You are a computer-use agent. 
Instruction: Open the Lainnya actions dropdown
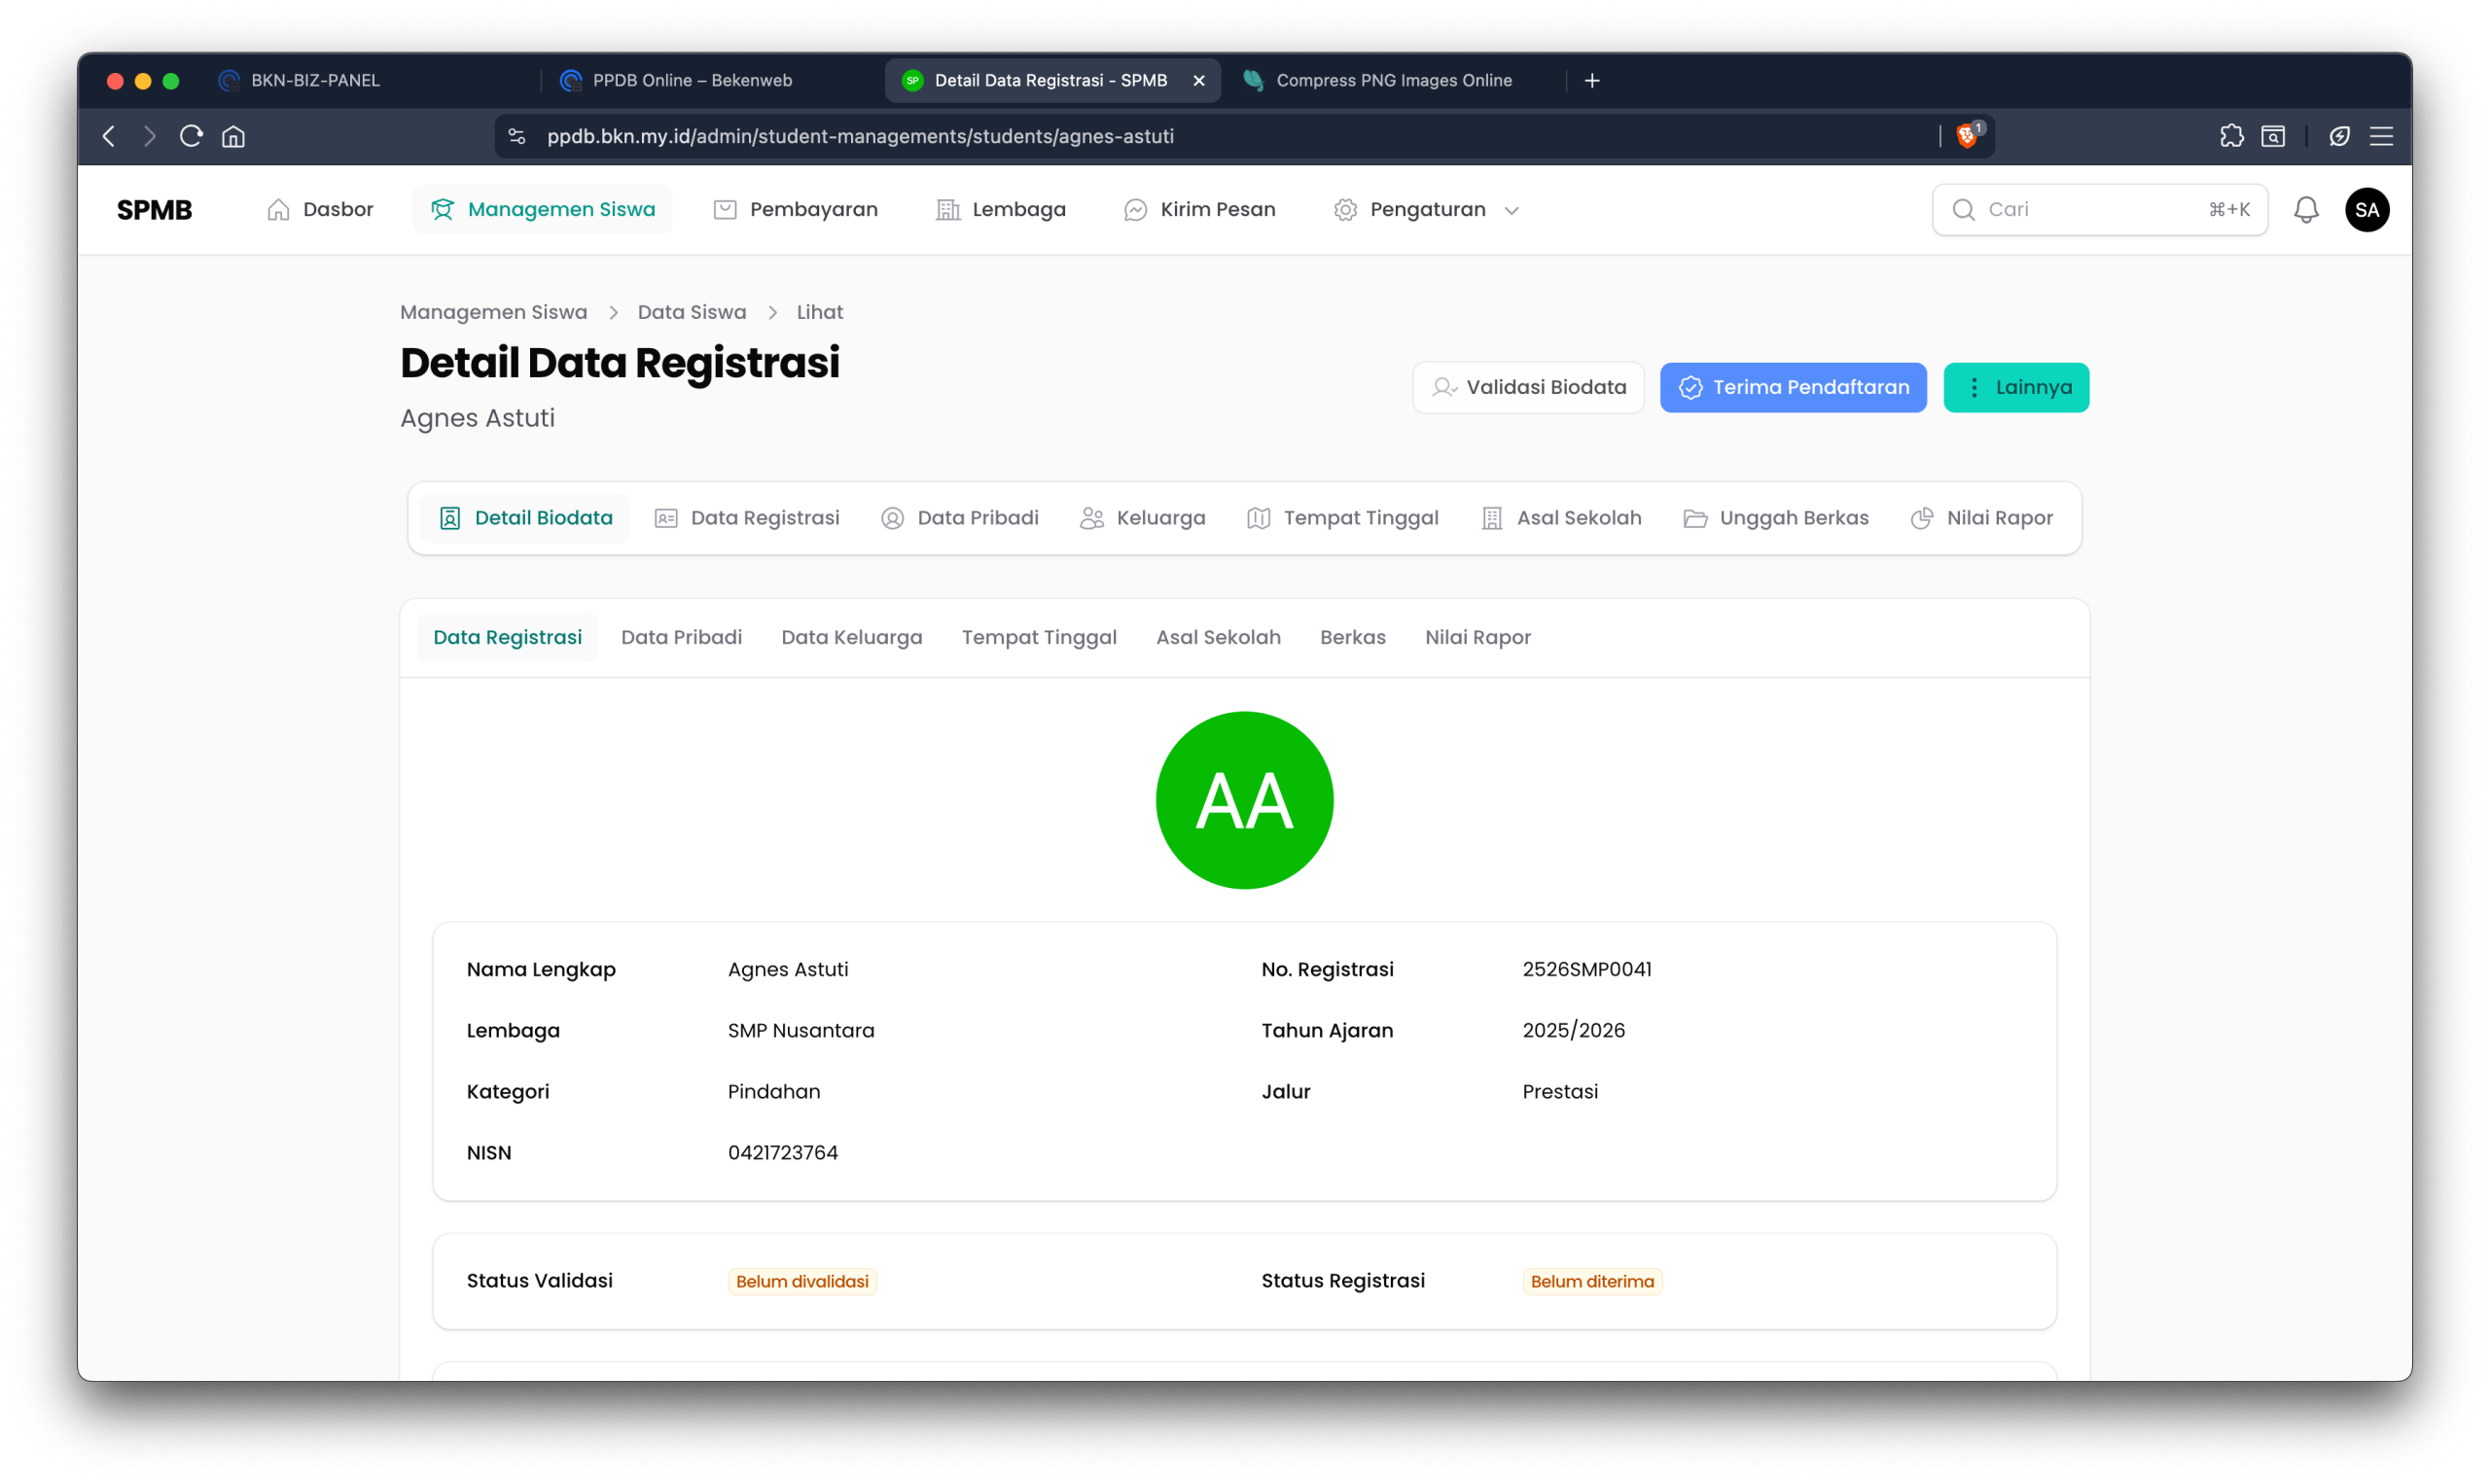[x=2015, y=388]
